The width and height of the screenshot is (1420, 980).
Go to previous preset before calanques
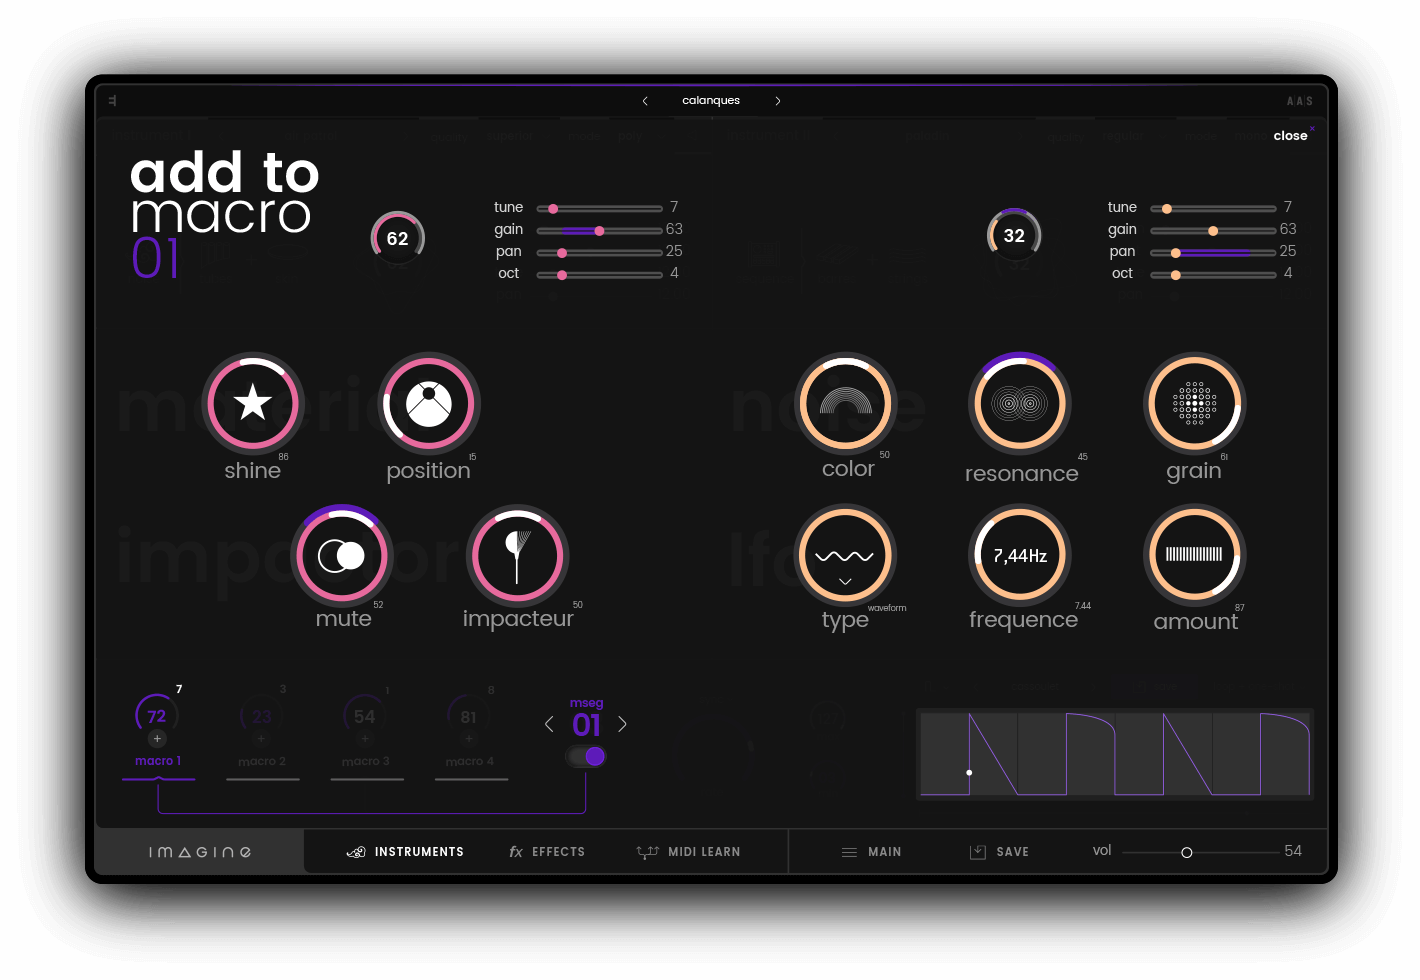[x=645, y=101]
